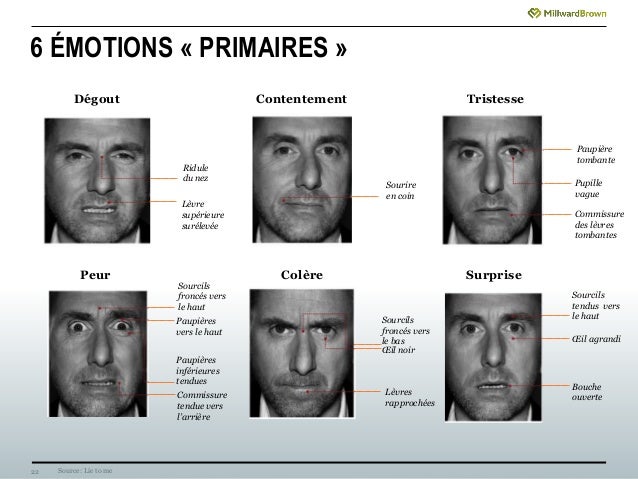Select the Dégout face photo
Screen dimensions: 638x479
pyautogui.click(x=97, y=181)
